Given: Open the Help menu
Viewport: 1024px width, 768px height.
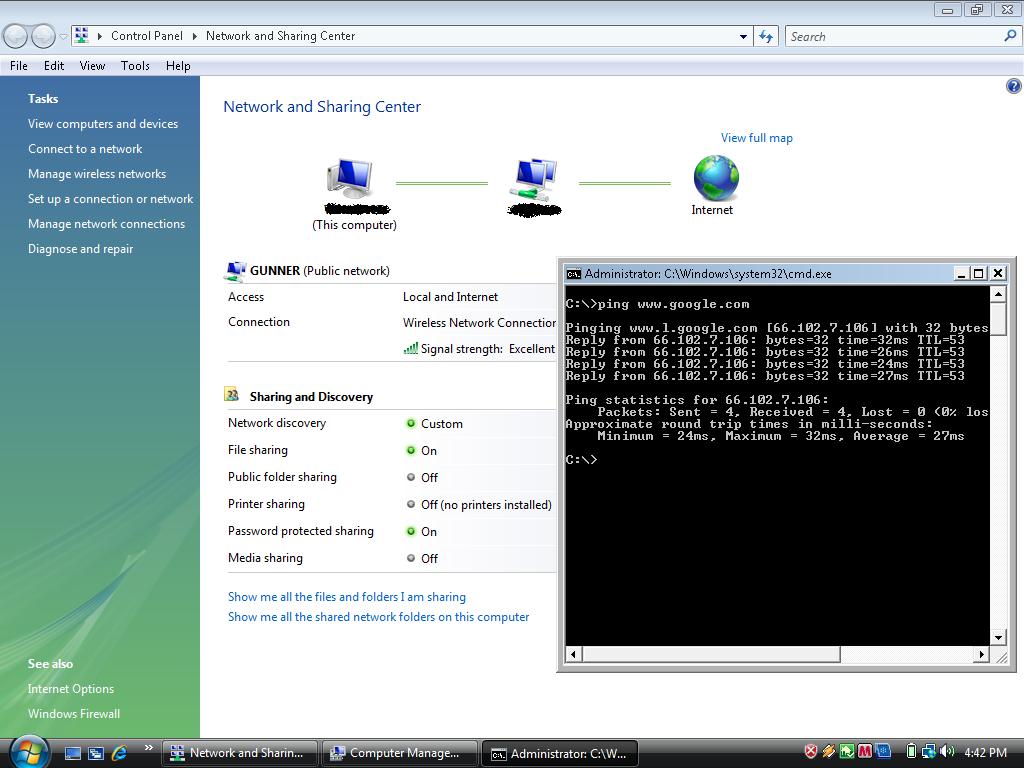Looking at the screenshot, I should point(178,66).
